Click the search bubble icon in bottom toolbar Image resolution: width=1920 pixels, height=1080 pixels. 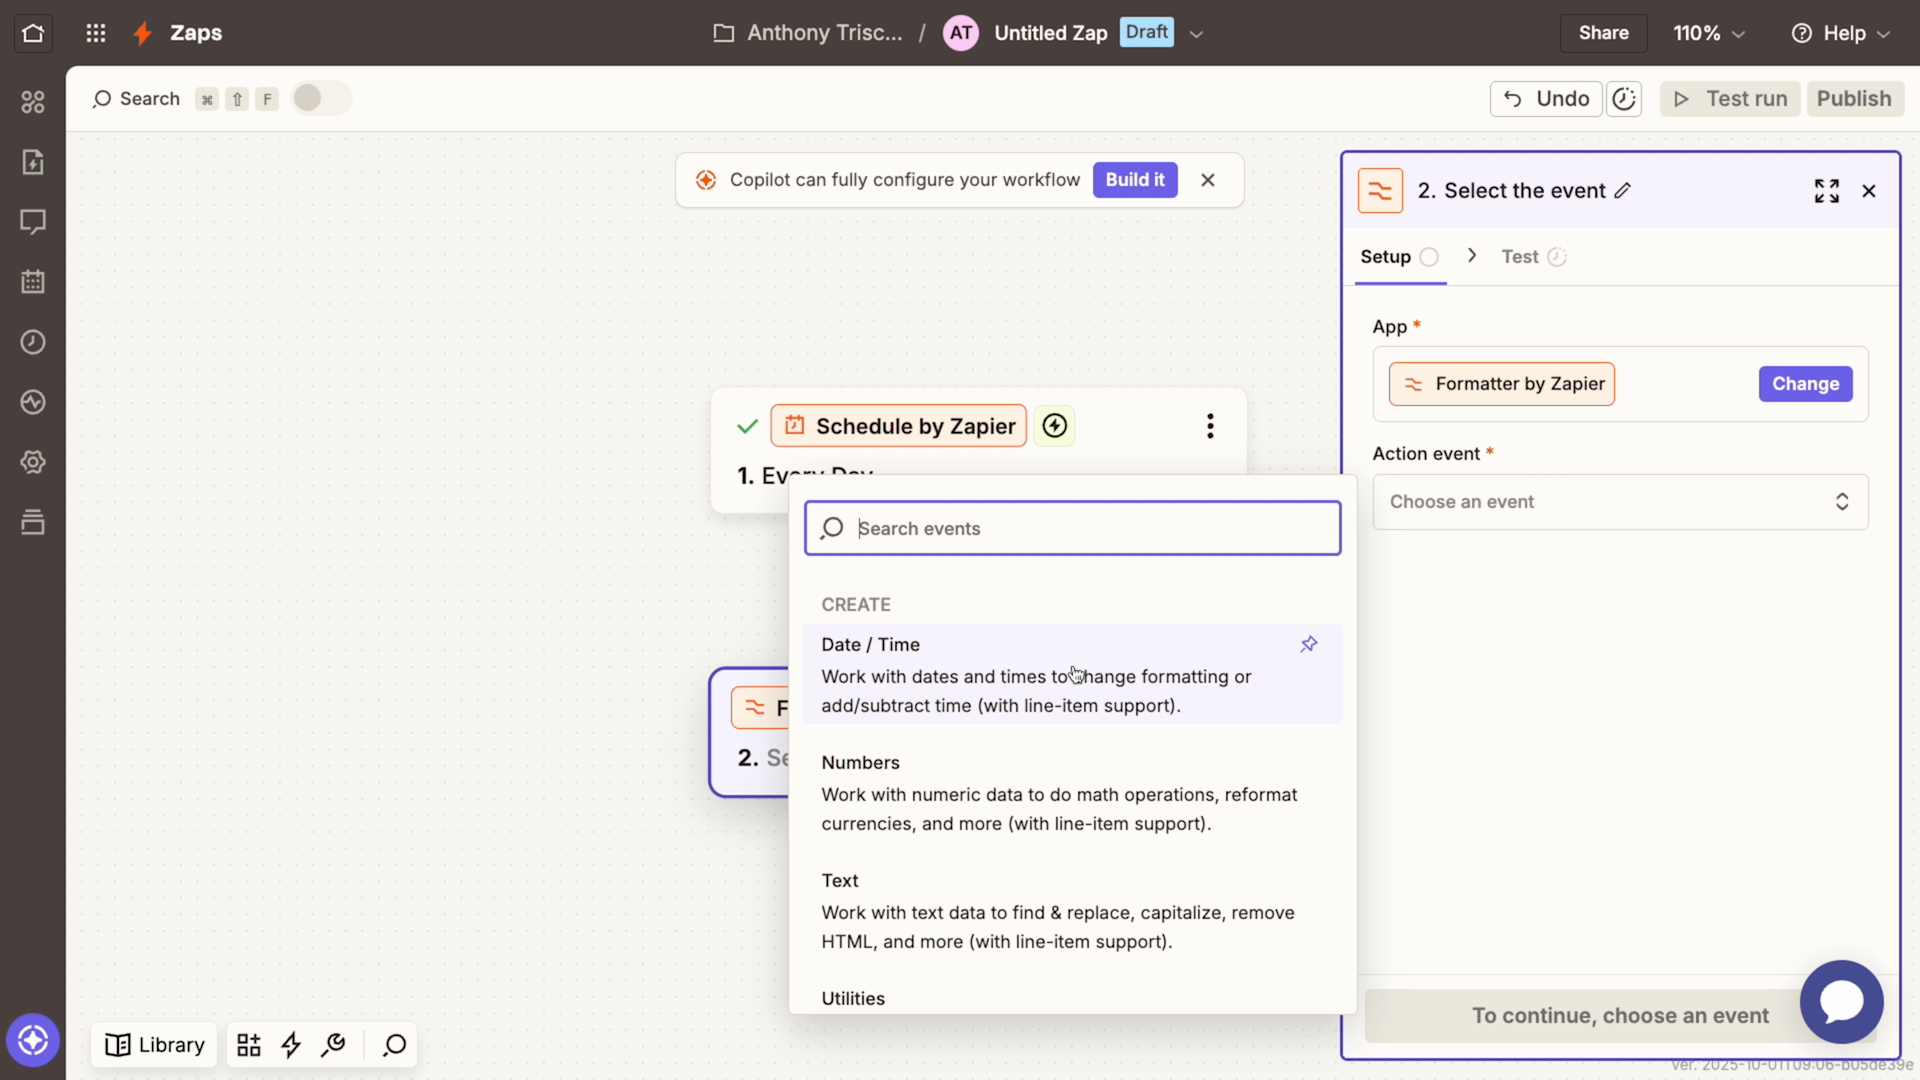click(x=394, y=1045)
